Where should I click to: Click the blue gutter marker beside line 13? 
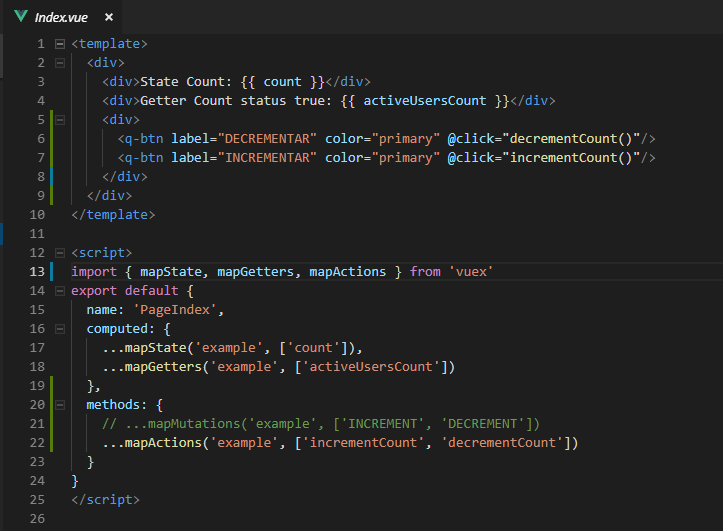53,272
